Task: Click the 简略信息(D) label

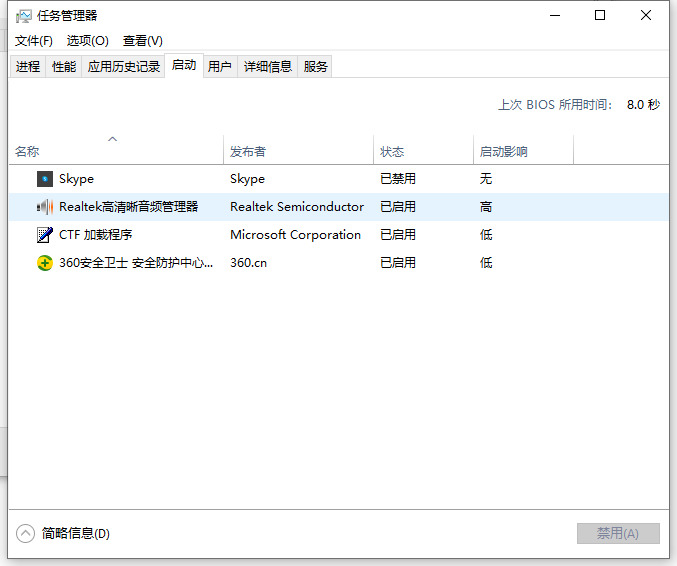Action: (x=76, y=534)
